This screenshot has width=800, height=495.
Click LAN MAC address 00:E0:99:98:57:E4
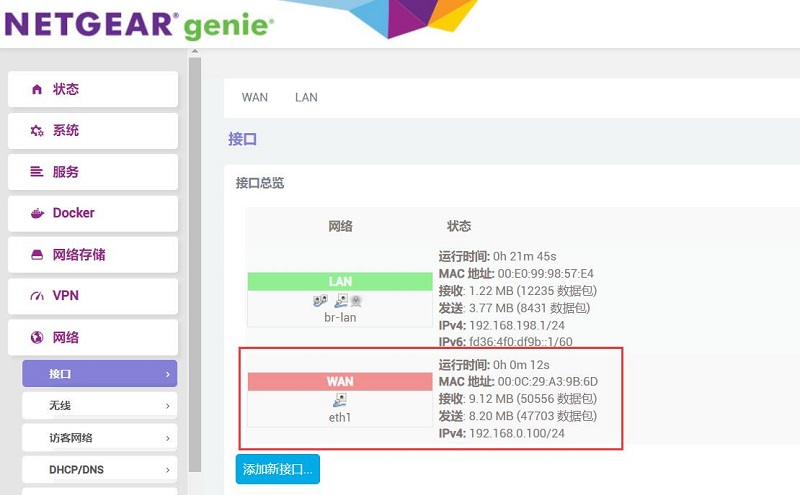[545, 274]
